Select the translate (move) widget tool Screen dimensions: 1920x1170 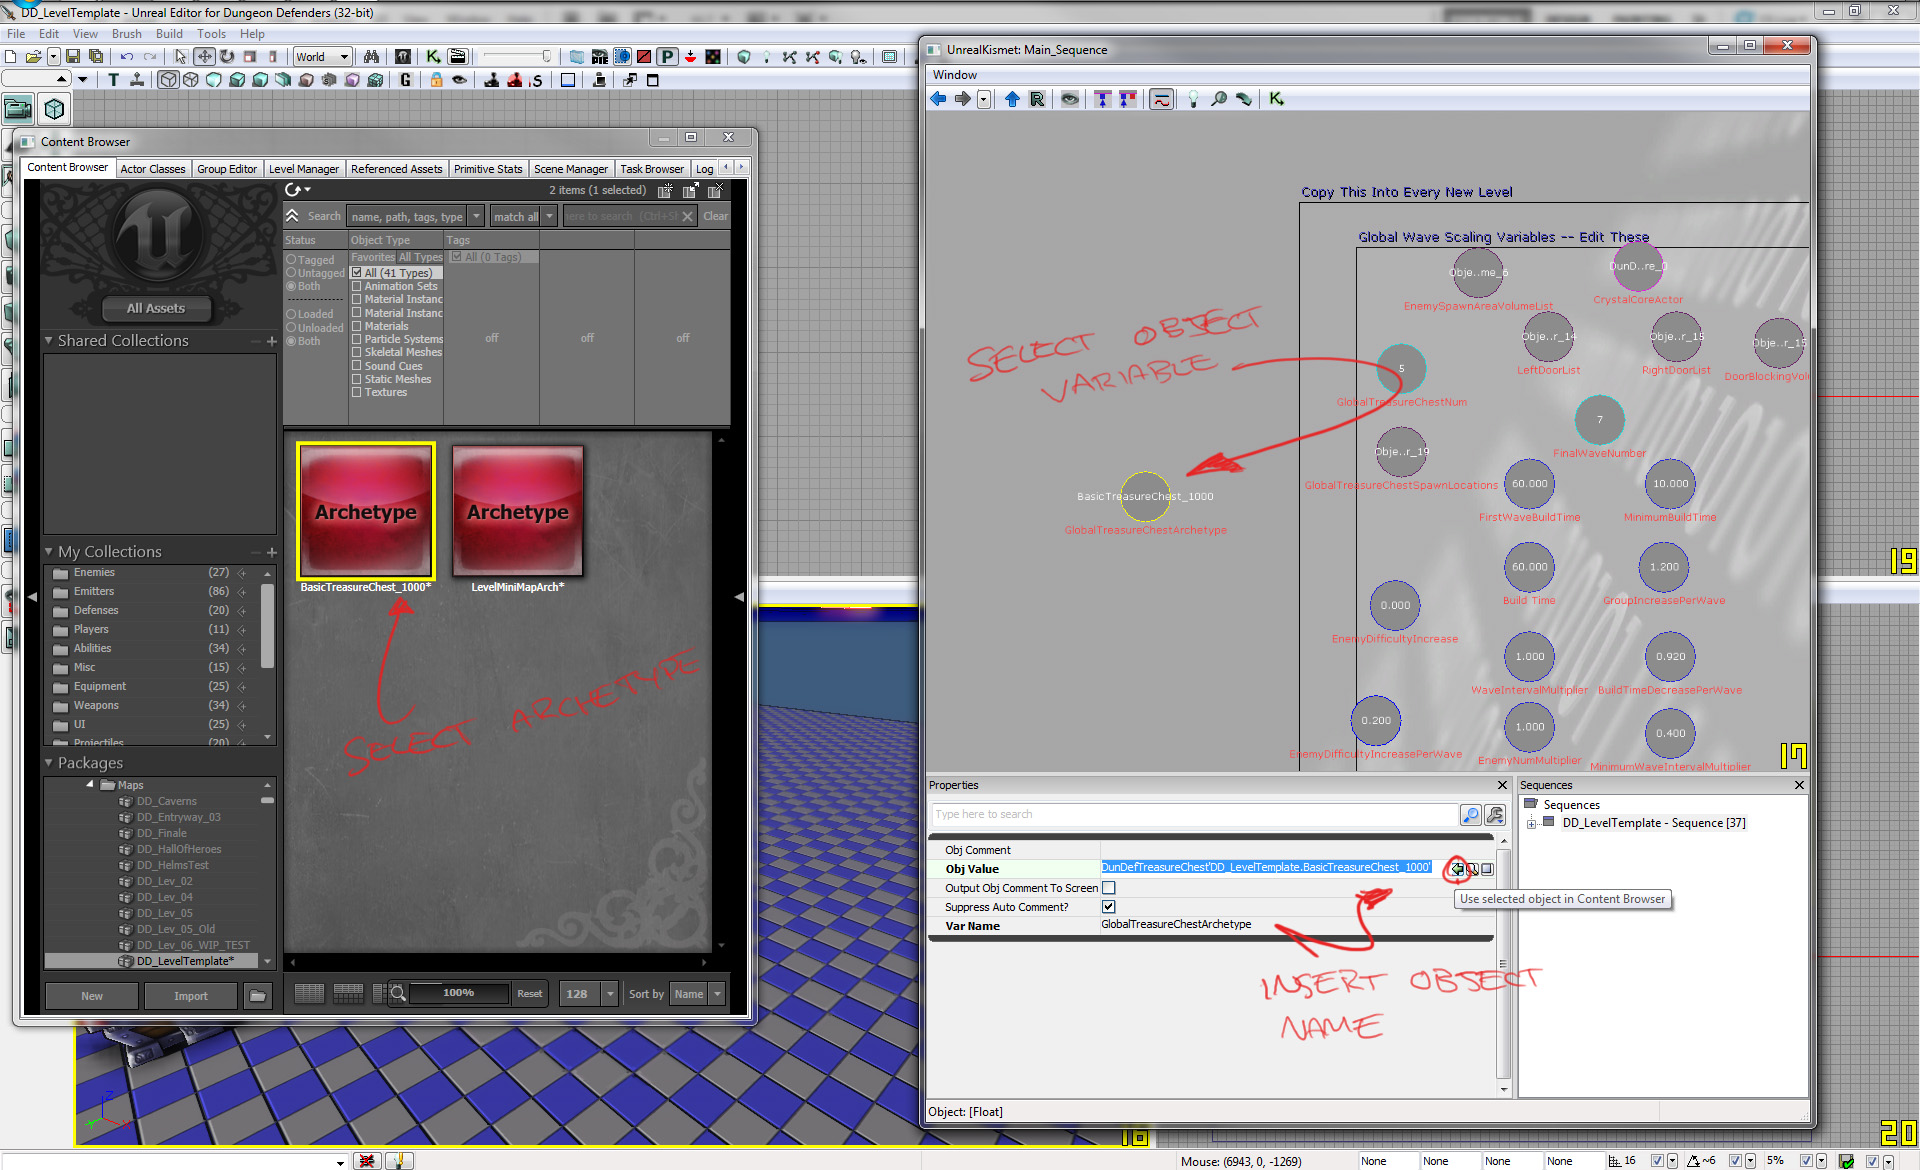point(204,57)
